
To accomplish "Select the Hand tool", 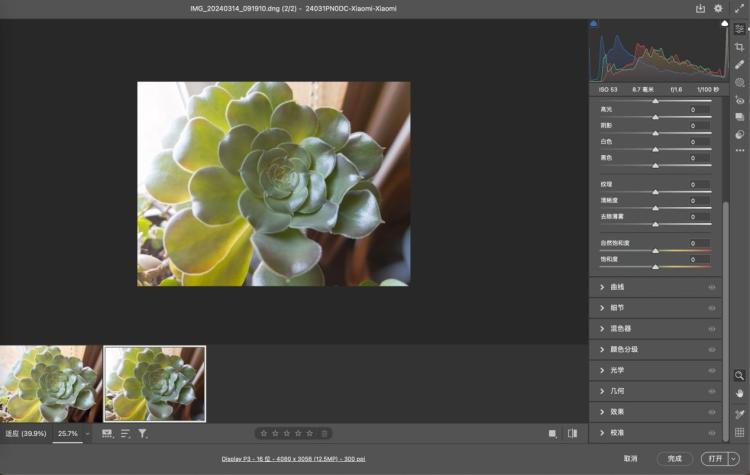I will [x=739, y=393].
